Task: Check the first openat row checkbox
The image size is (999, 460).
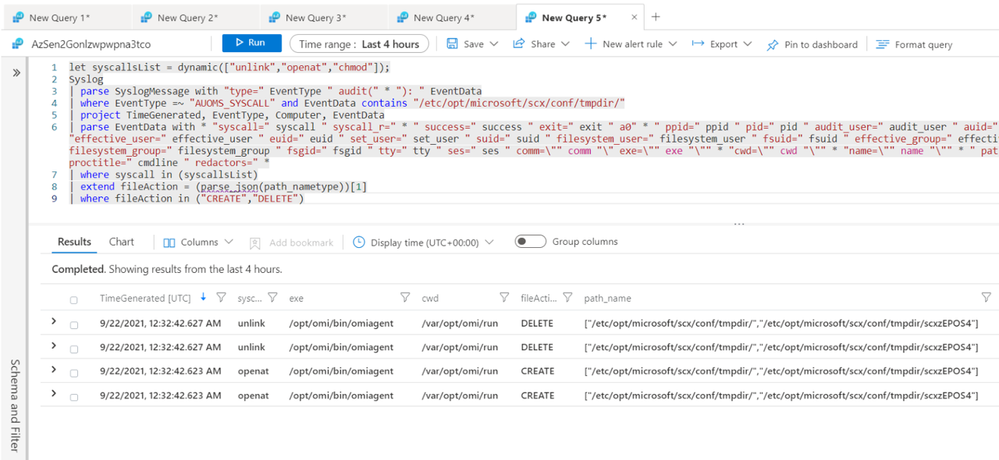Action: click(74, 373)
